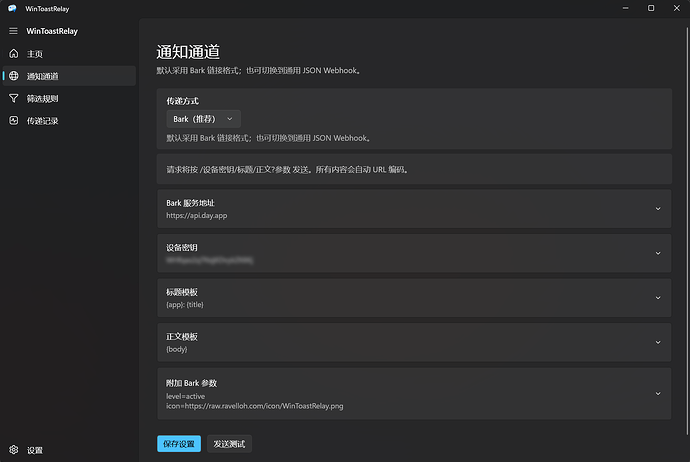Click the history icon for 传递记录
Viewport: 690px width, 462px height.
point(14,121)
